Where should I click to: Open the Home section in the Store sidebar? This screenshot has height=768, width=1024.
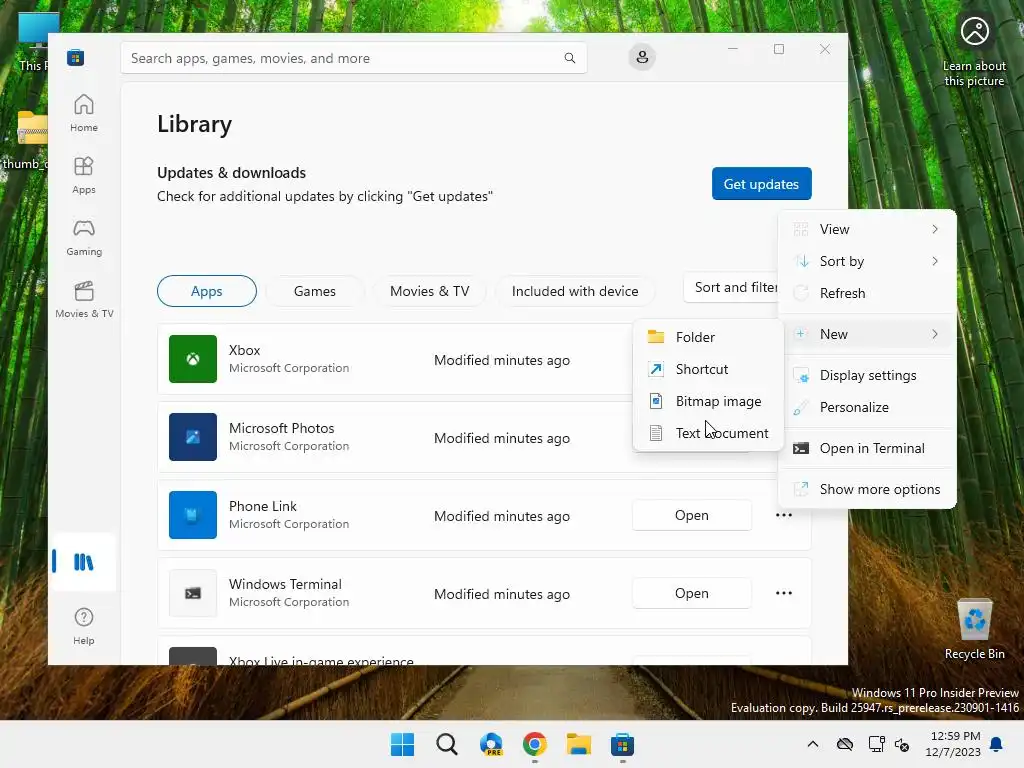[84, 113]
